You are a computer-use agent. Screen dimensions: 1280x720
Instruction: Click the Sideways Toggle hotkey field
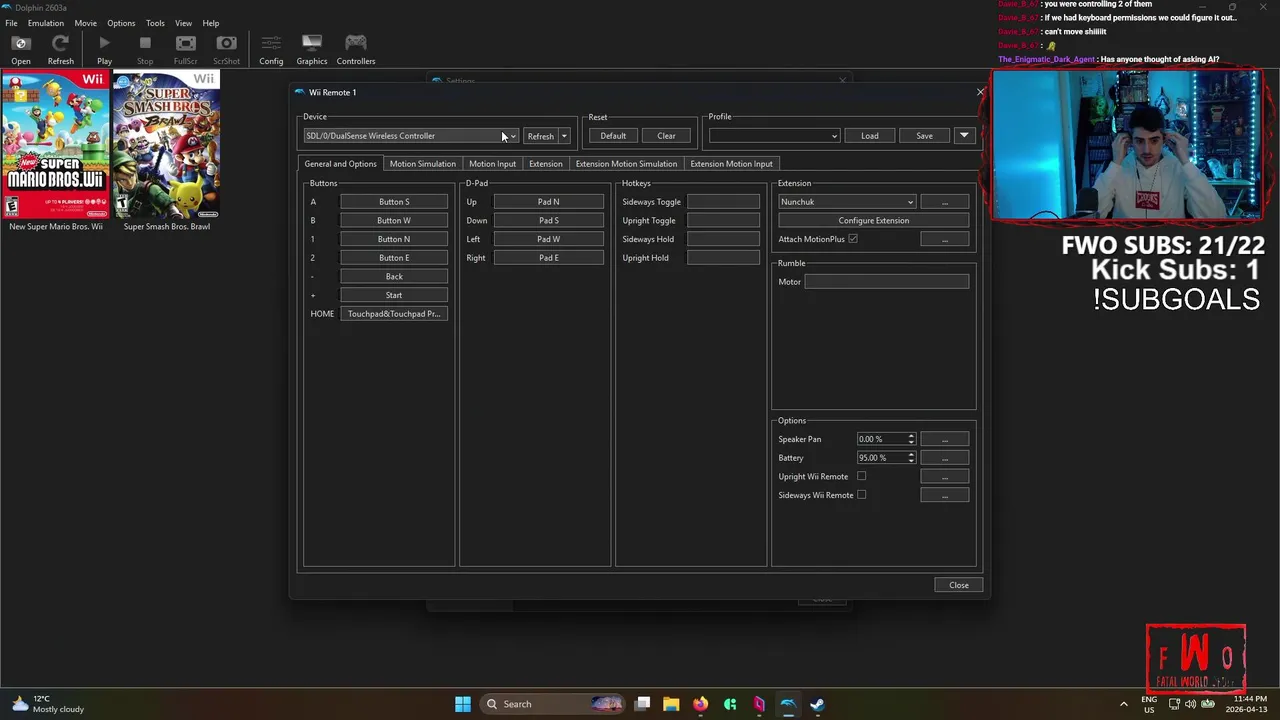(723, 202)
